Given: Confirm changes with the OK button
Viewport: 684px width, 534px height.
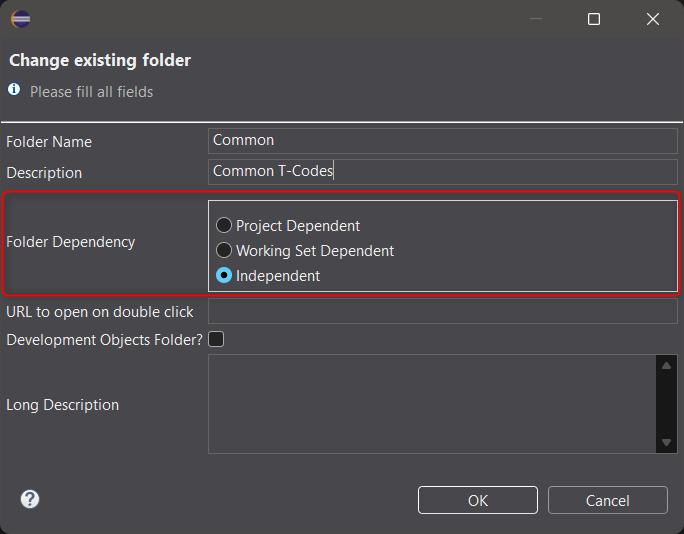Looking at the screenshot, I should (x=478, y=500).
